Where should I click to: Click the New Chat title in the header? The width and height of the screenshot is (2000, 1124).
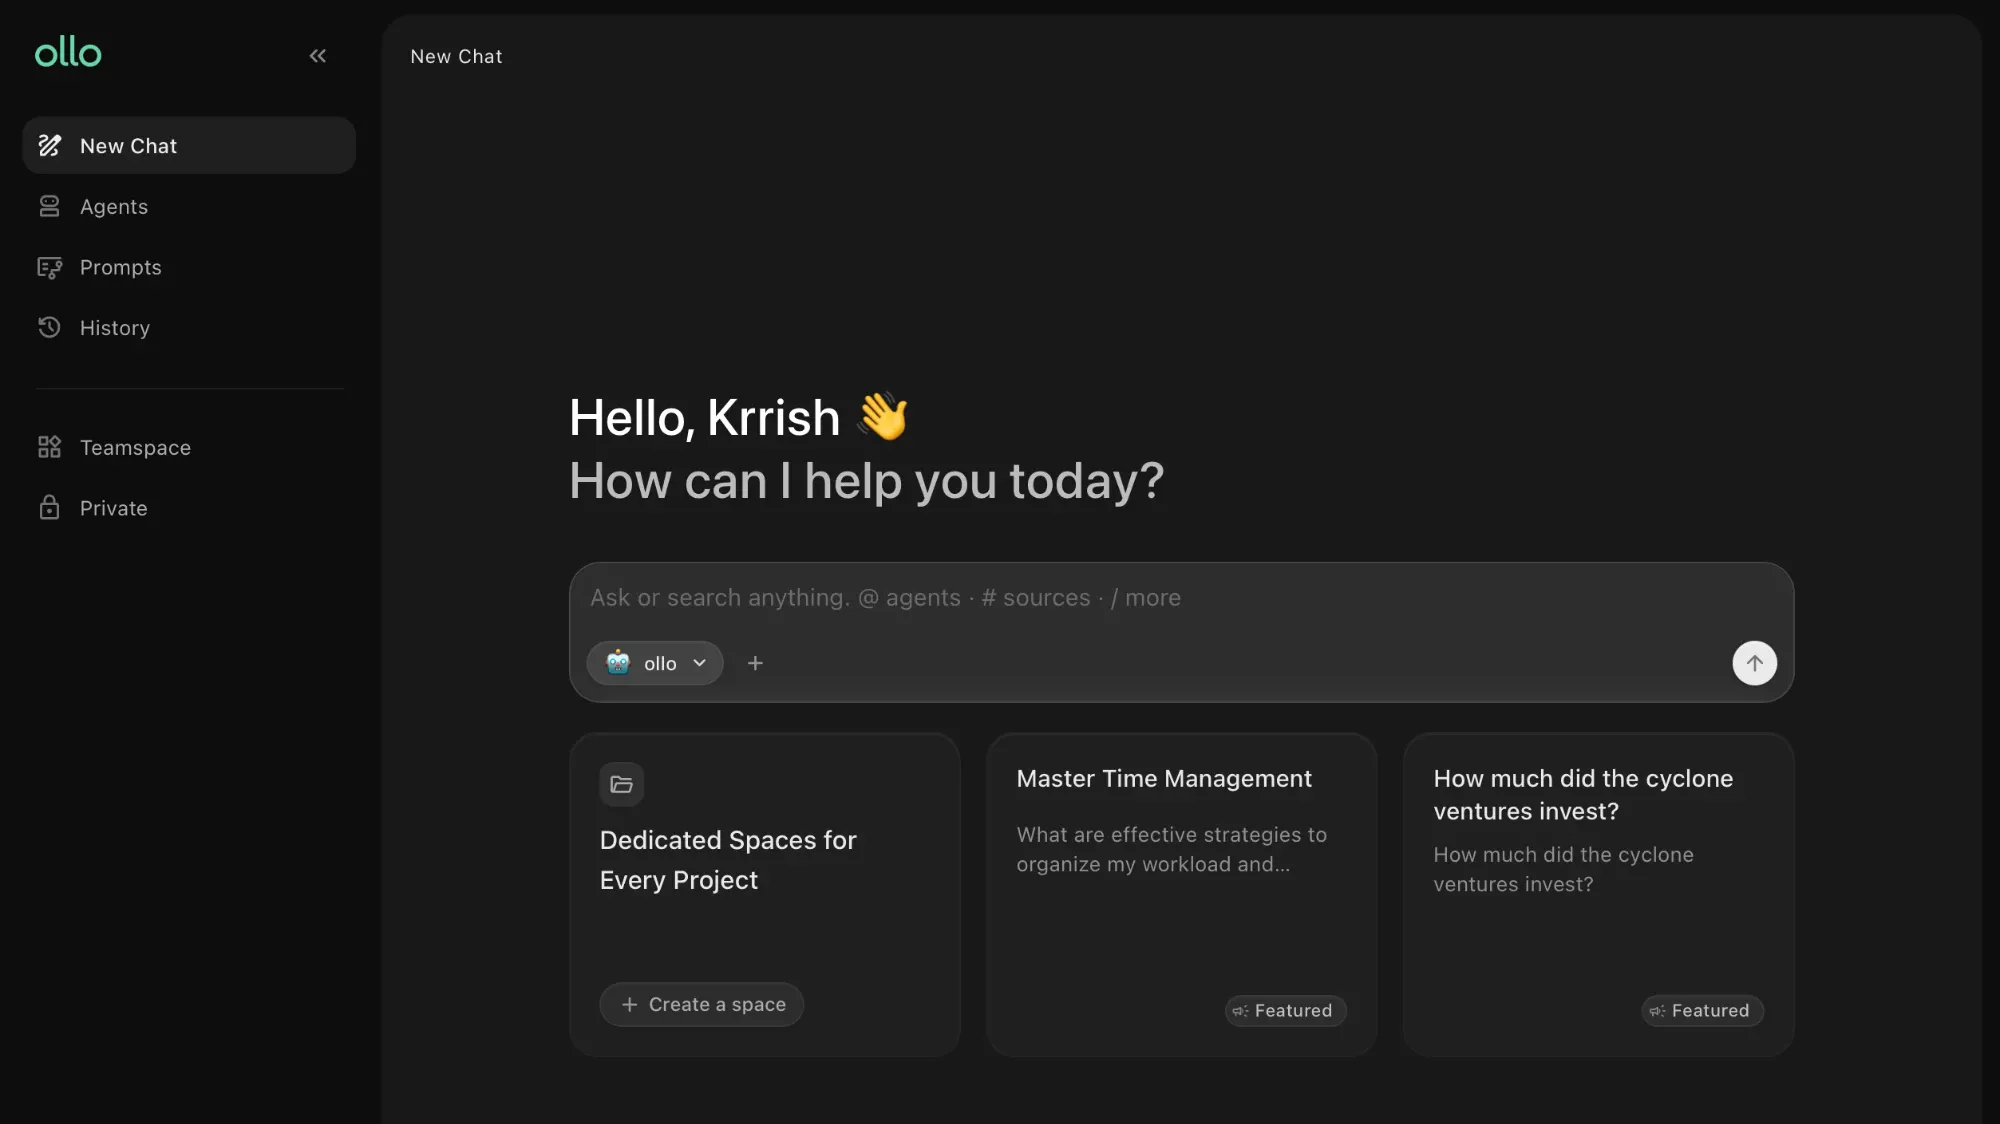click(x=456, y=57)
